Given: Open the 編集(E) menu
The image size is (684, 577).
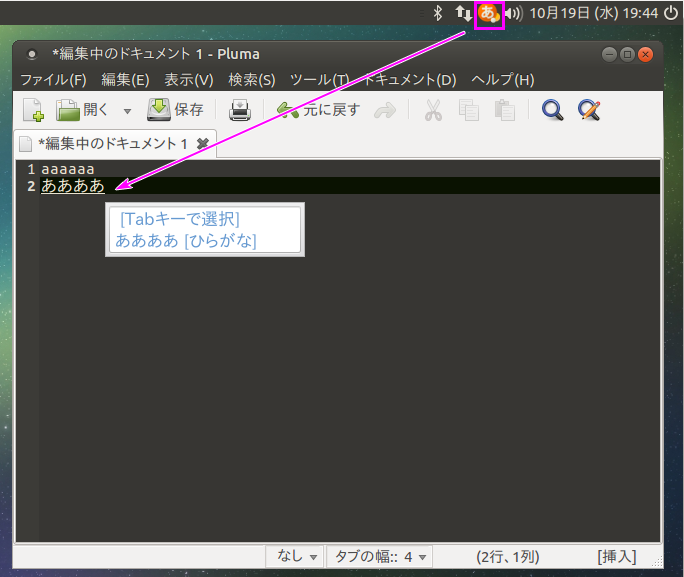Looking at the screenshot, I should 126,80.
